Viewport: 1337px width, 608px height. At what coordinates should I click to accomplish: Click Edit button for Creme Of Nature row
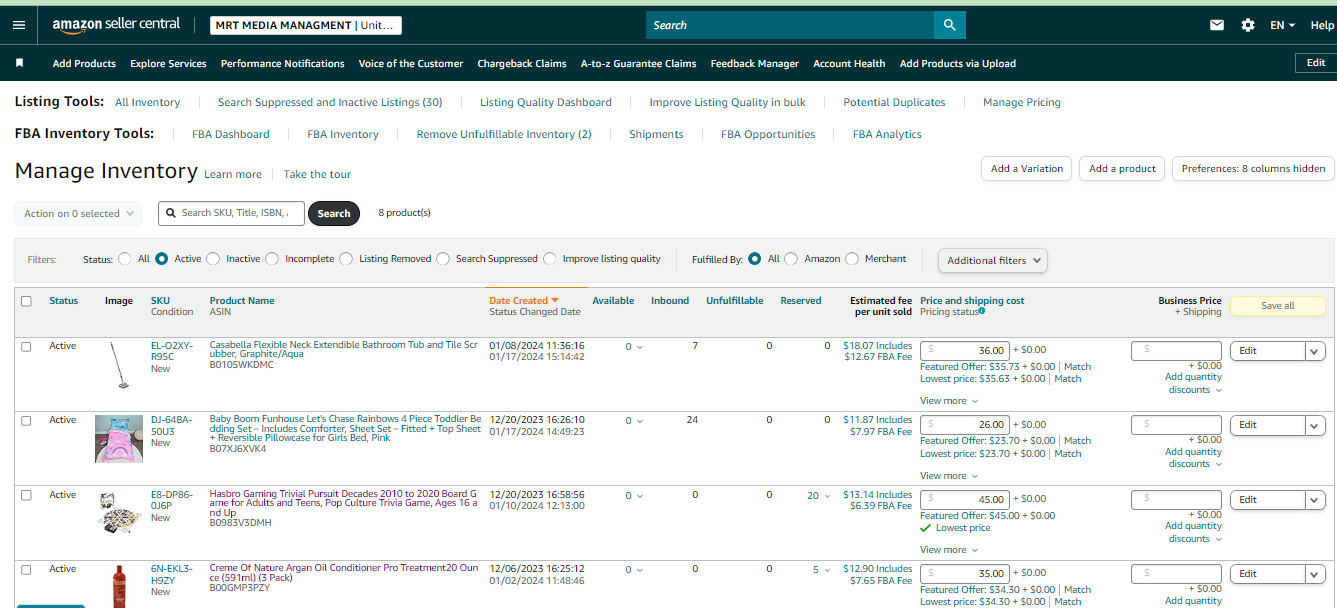pyautogui.click(x=1267, y=574)
